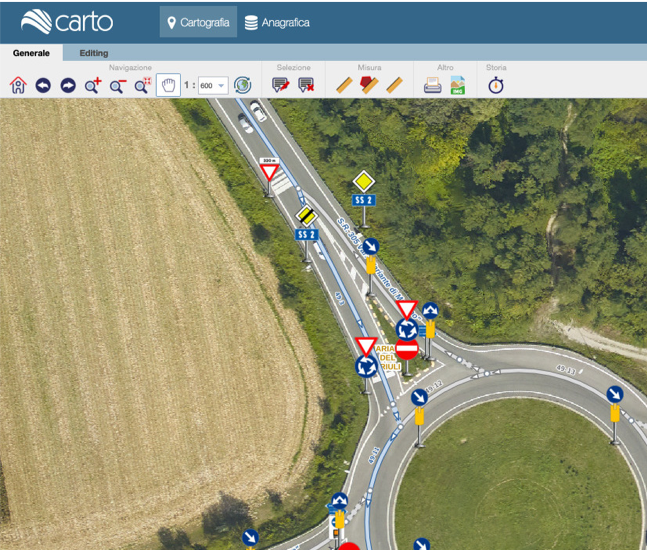Image resolution: width=647 pixels, height=550 pixels.
Task: Click the road label 49-12
Action: 433,387
